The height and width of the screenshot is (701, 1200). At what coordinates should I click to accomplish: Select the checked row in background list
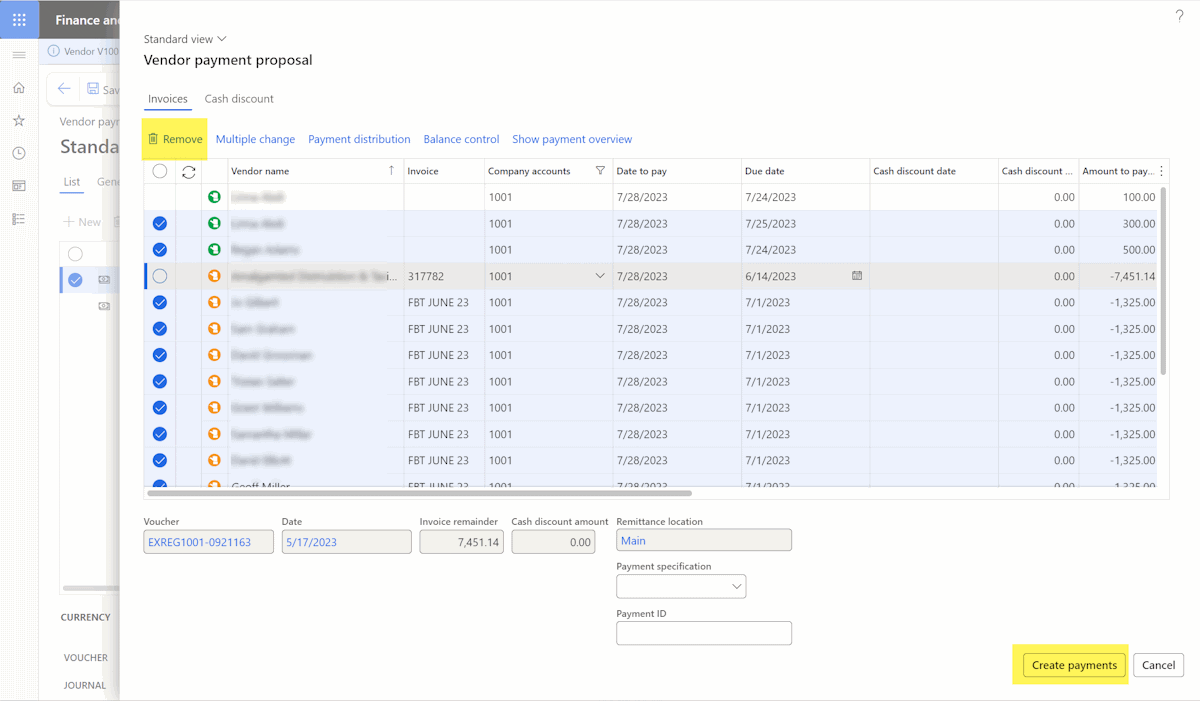[75, 280]
